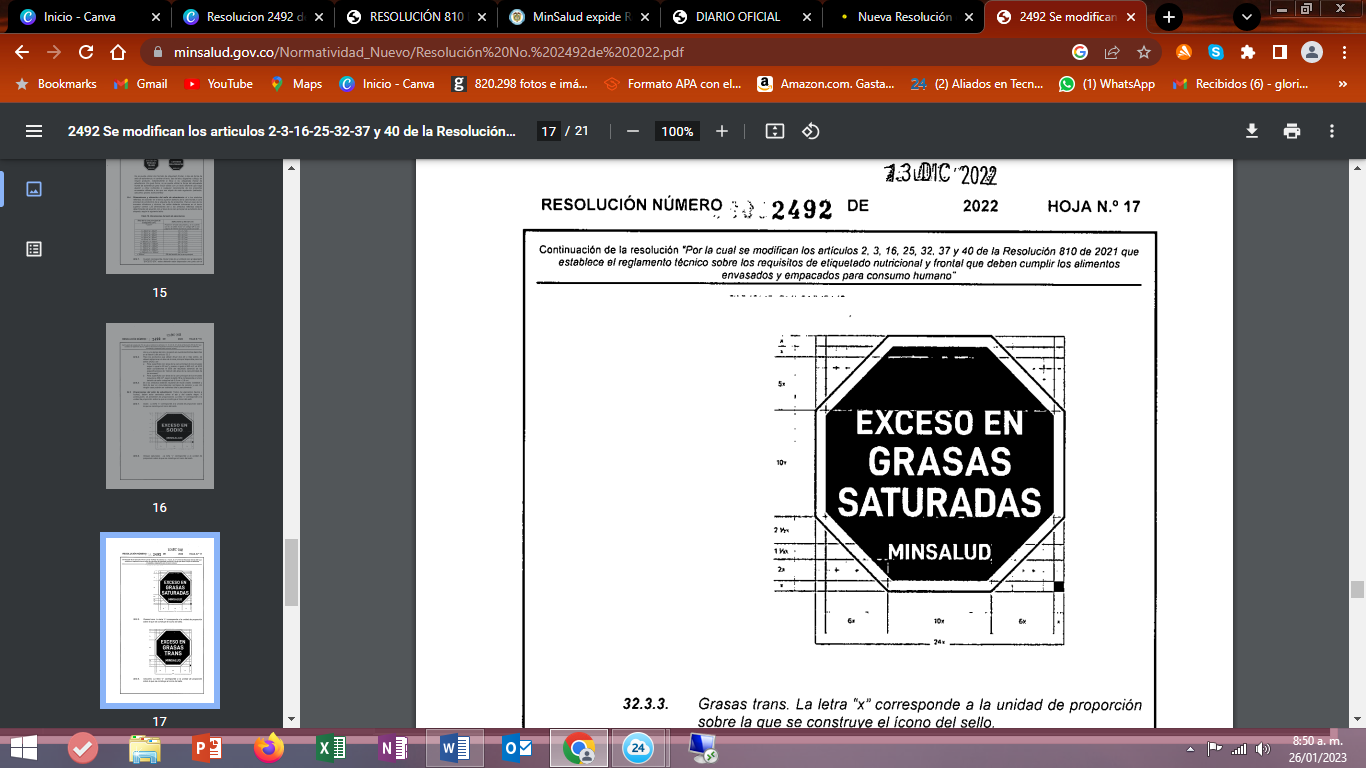
Task: Zoom in with the plus icon
Action: pos(722,131)
